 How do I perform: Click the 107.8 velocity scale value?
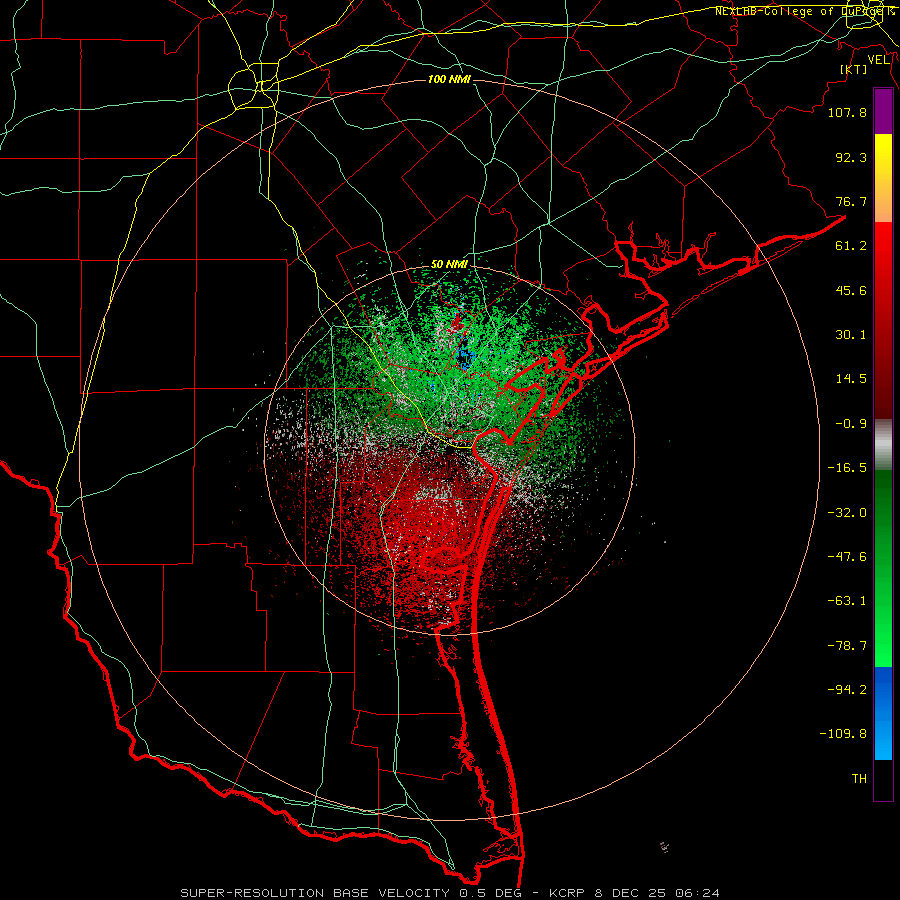[847, 112]
